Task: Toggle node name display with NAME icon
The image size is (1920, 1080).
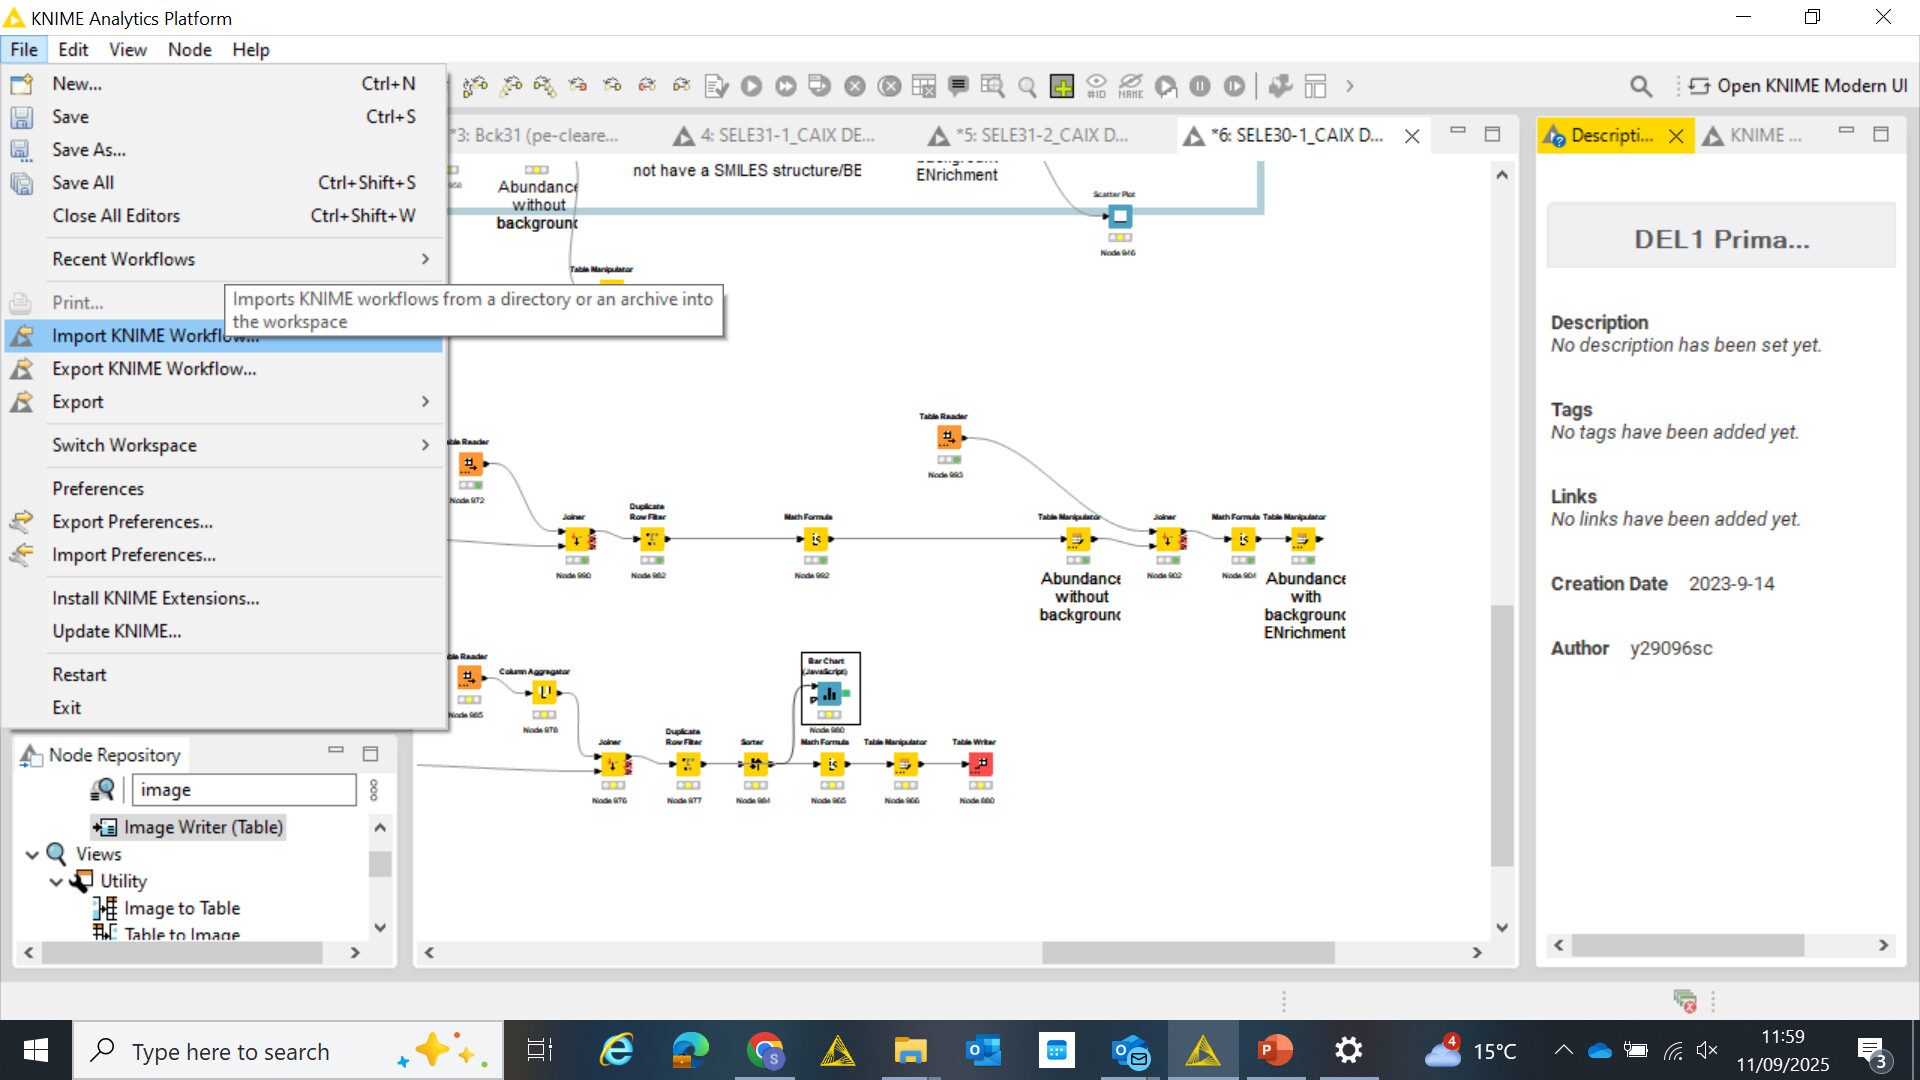Action: tap(1131, 86)
